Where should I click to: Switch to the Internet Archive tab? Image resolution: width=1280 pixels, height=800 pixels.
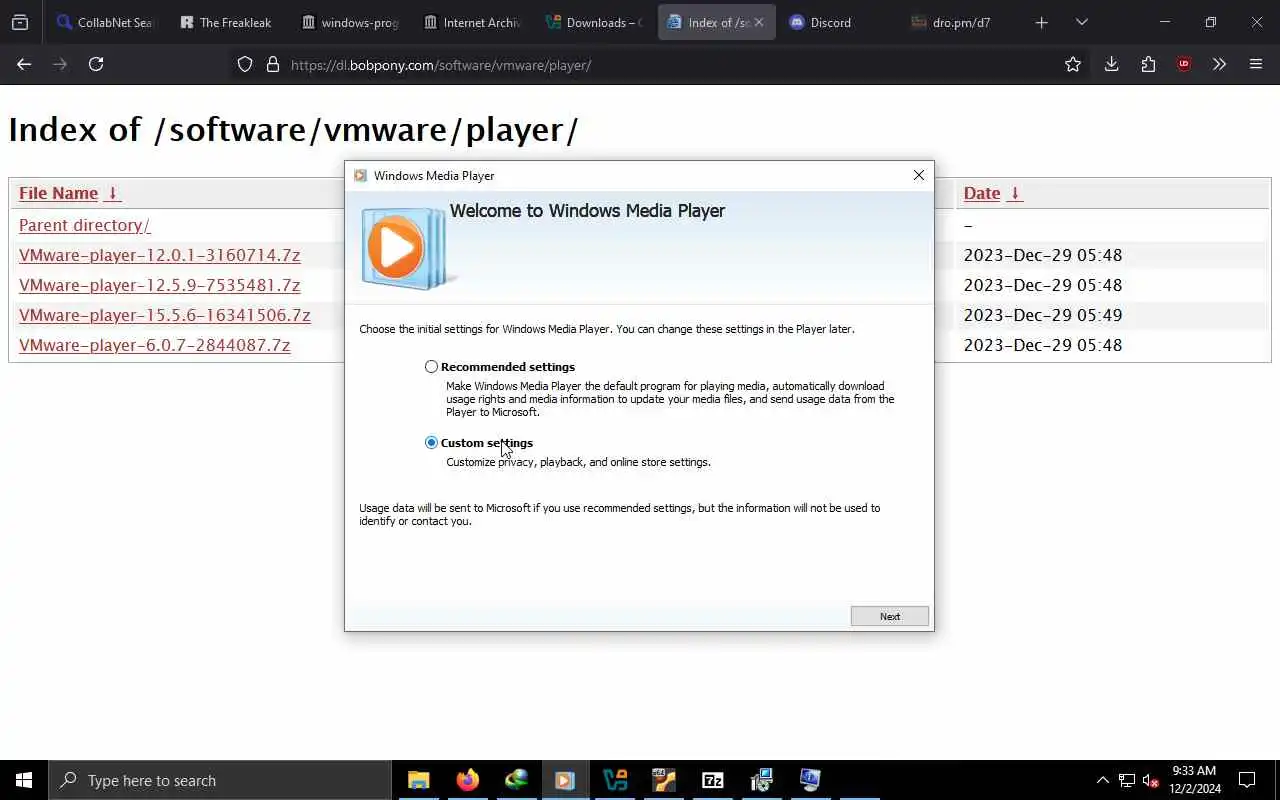click(471, 22)
